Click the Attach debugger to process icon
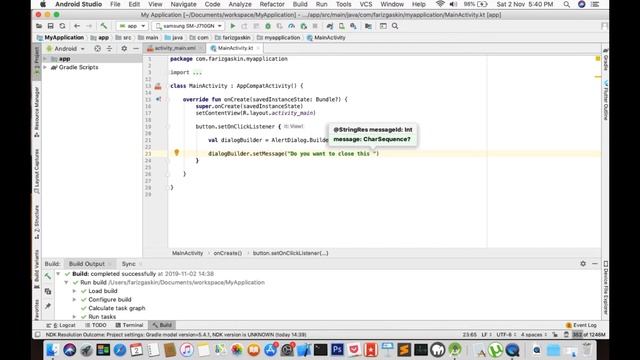Image resolution: width=640 pixels, height=360 pixels. pos(303,26)
